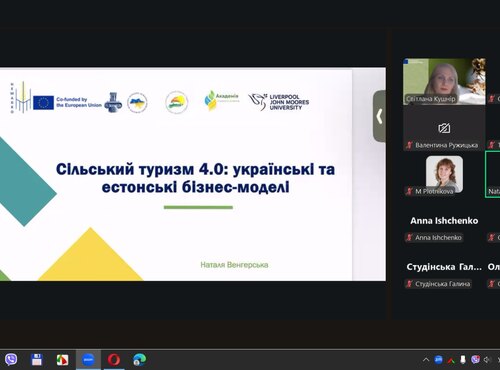Image resolution: width=500 pixels, height=370 pixels.
Task: Open the volume speaker control in tray
Action: click(487, 360)
